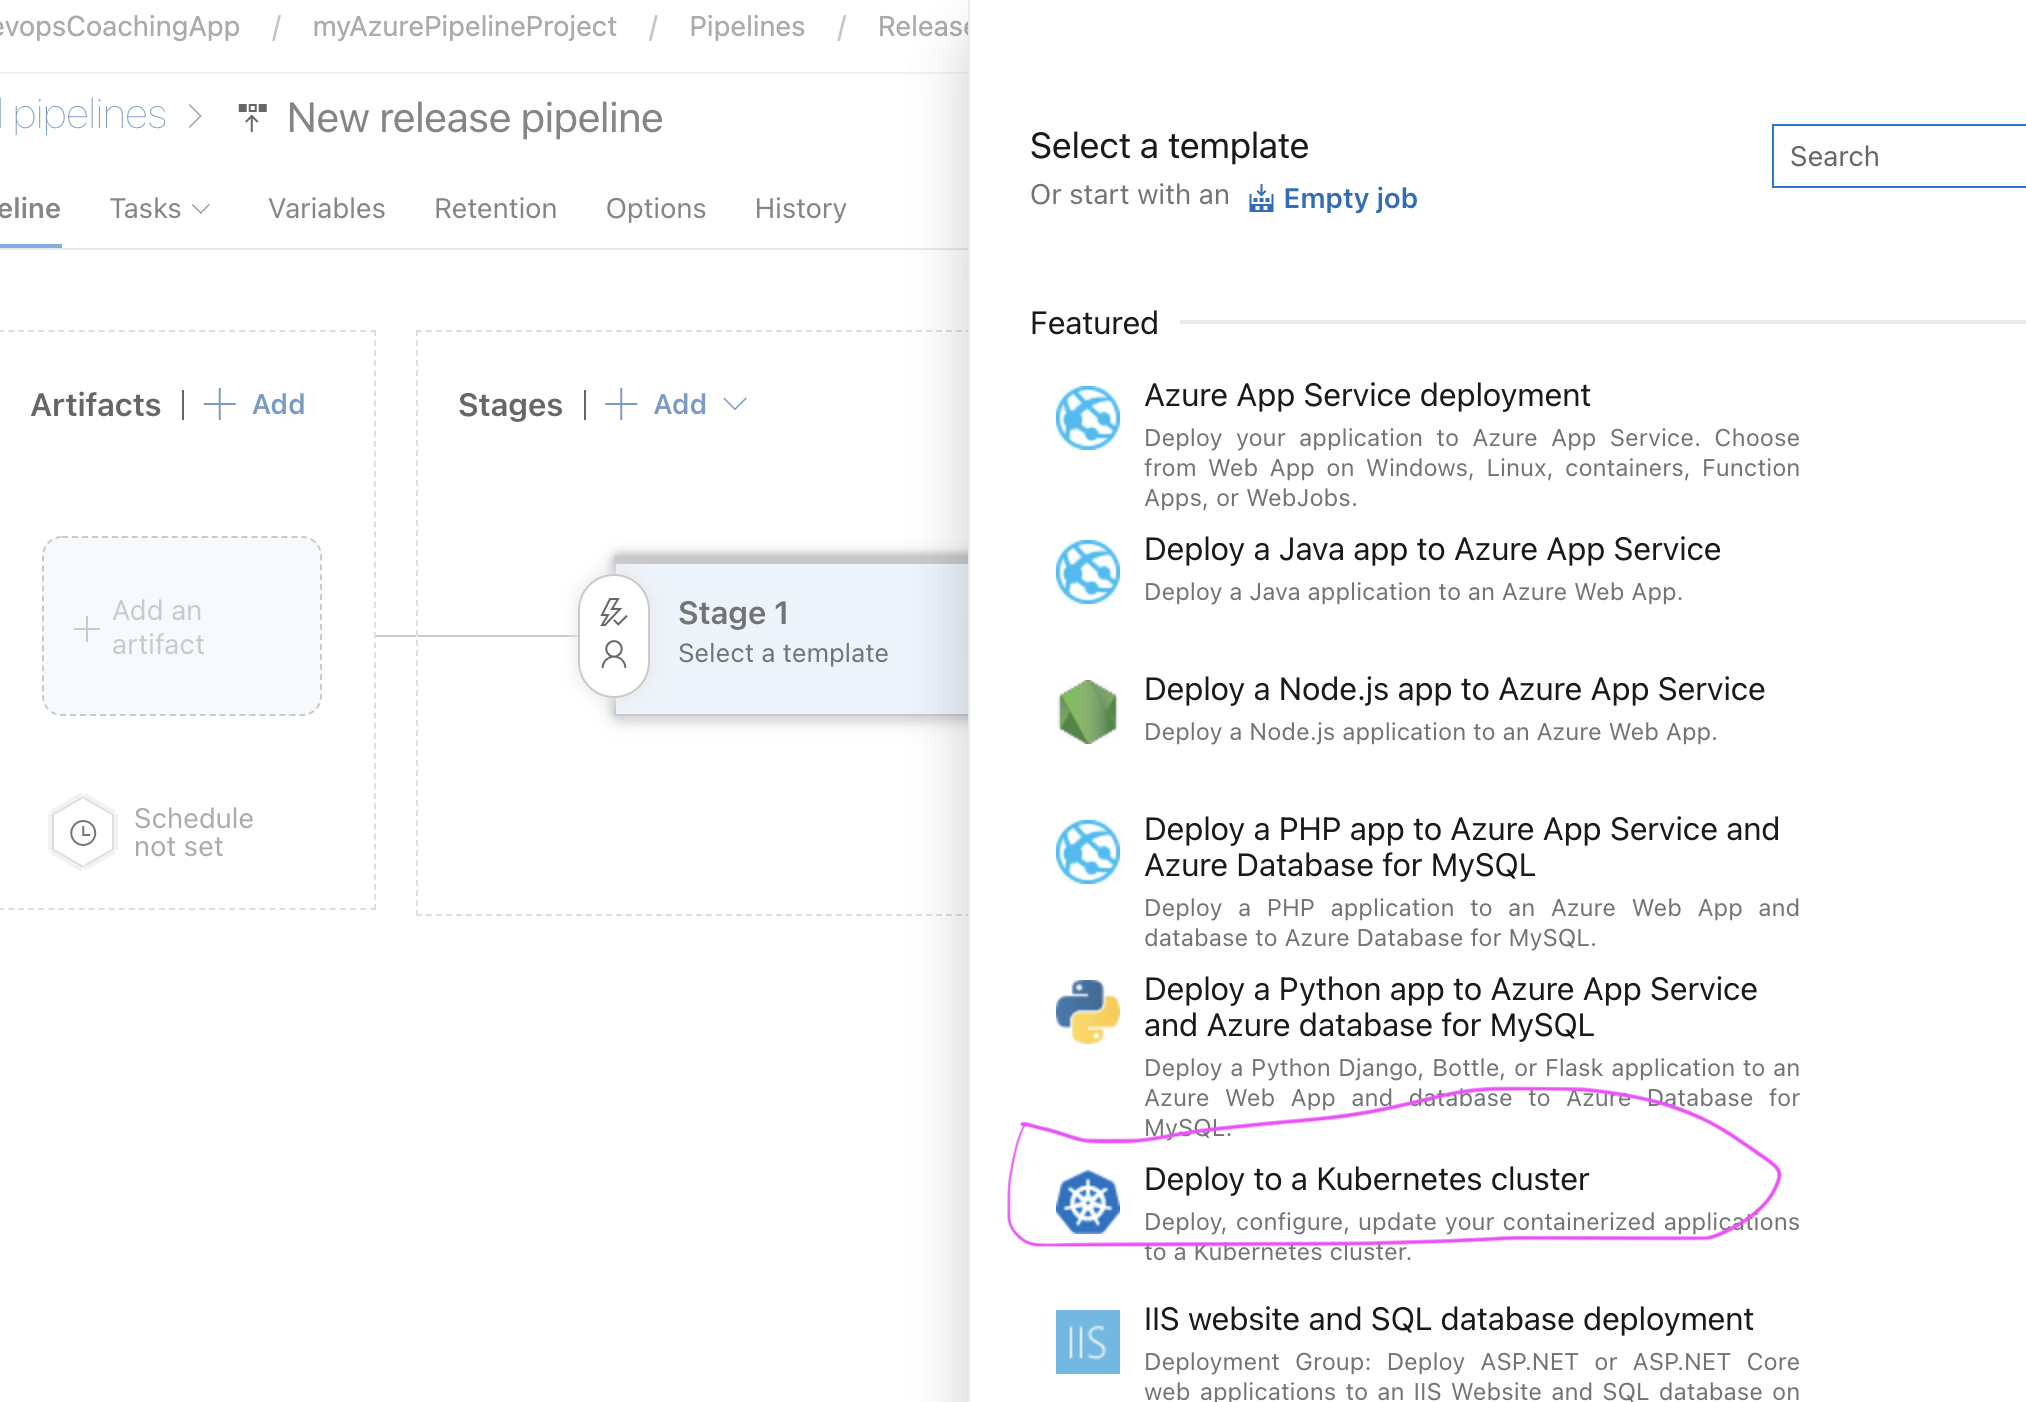
Task: Click the Node.js green hexagon icon
Action: [1087, 711]
